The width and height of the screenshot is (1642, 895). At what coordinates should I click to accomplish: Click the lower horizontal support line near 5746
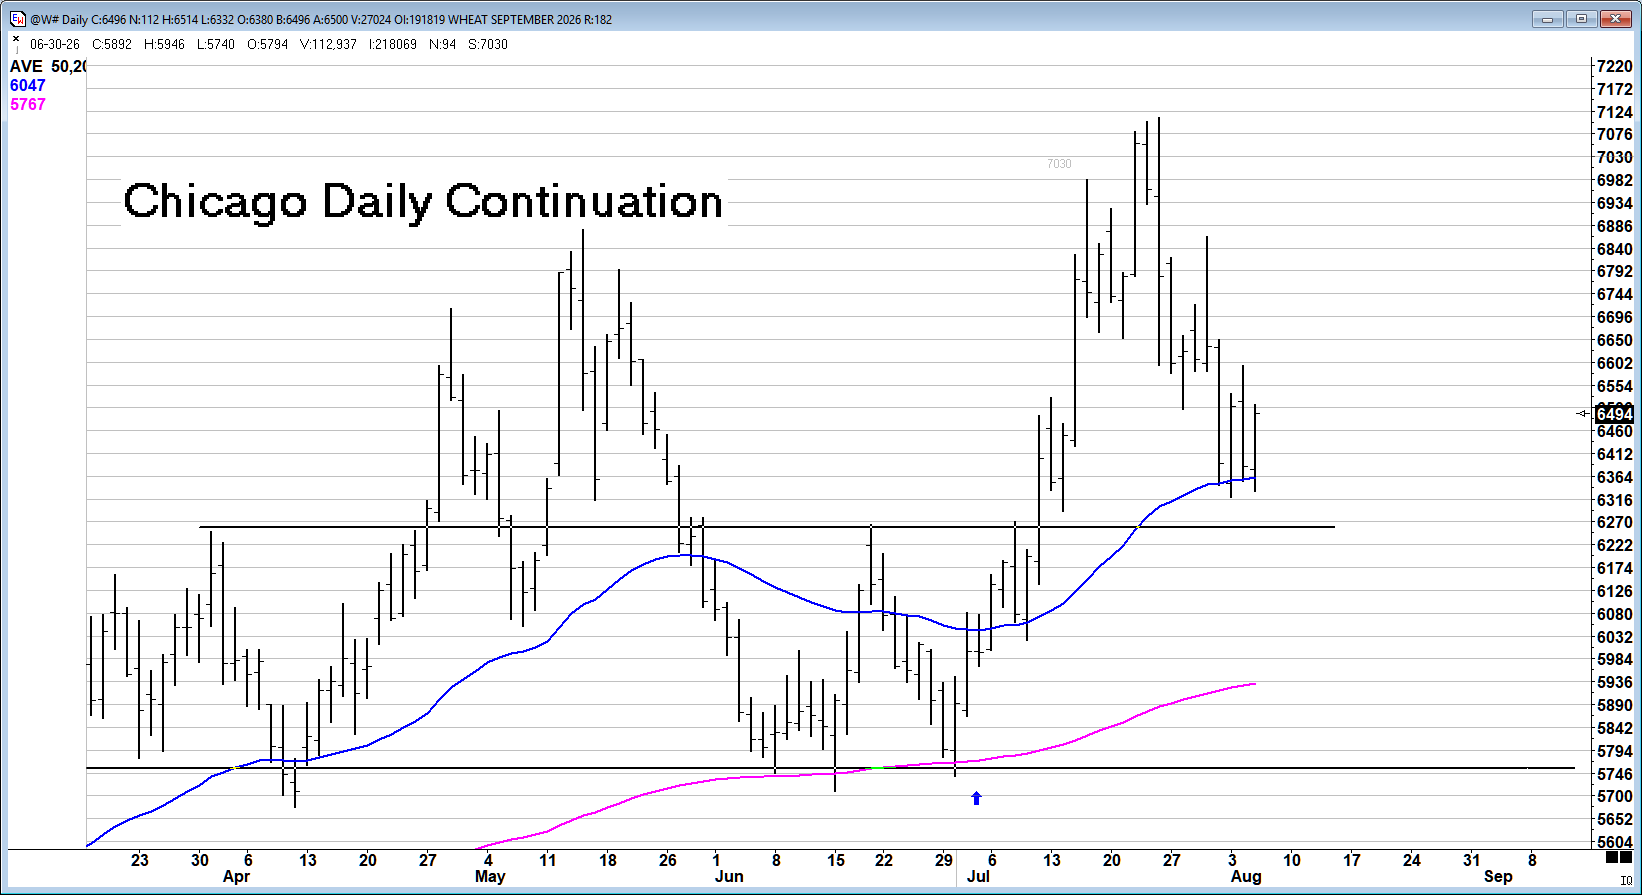click(830, 768)
